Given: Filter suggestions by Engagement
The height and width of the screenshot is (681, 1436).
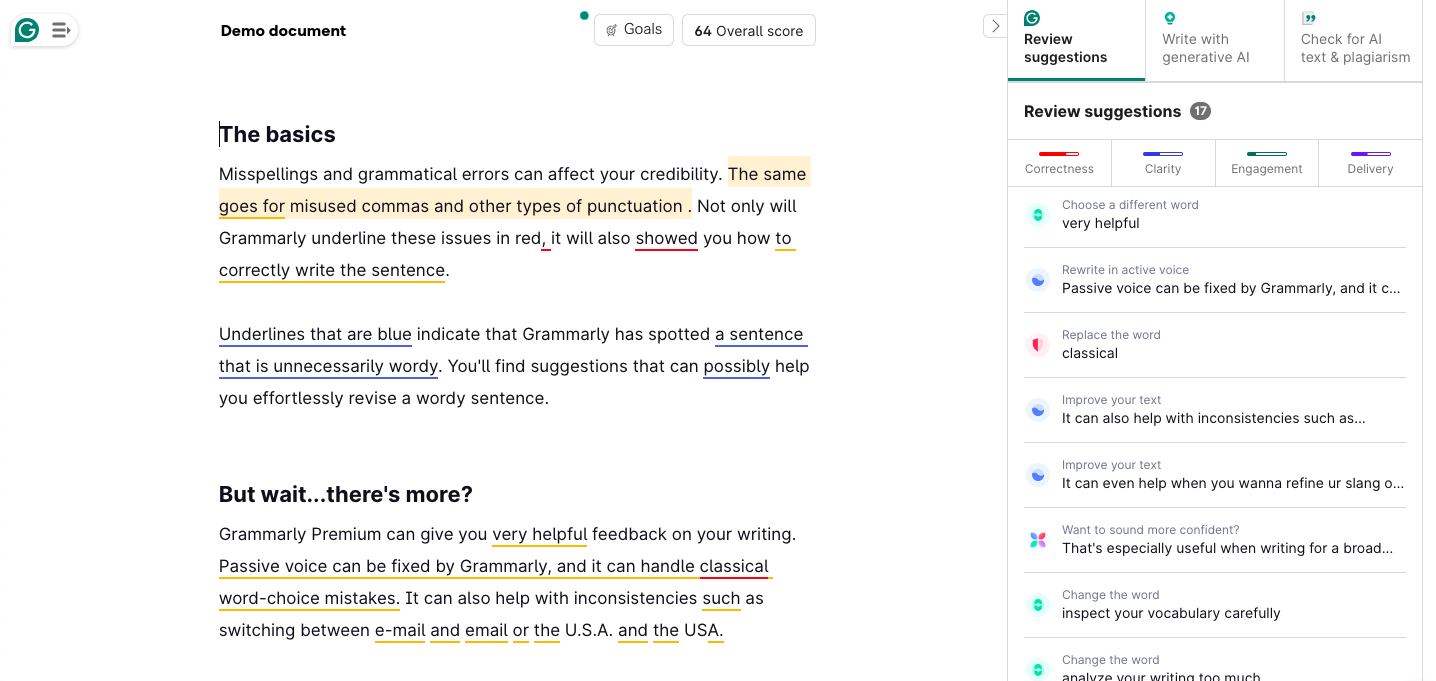Looking at the screenshot, I should [x=1267, y=162].
